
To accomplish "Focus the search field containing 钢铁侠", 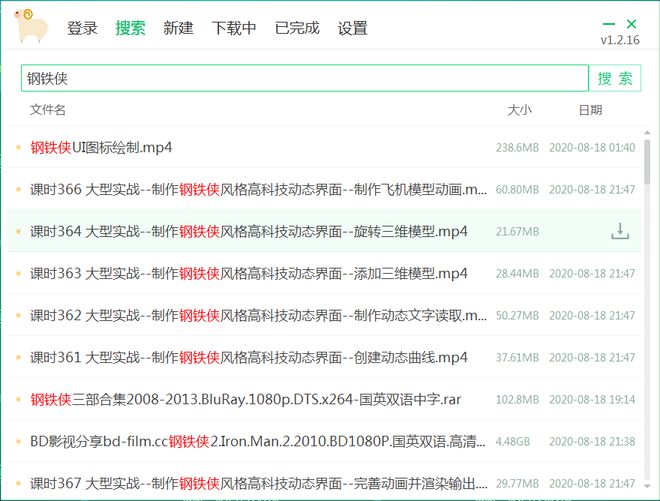I will pyautogui.click(x=305, y=78).
